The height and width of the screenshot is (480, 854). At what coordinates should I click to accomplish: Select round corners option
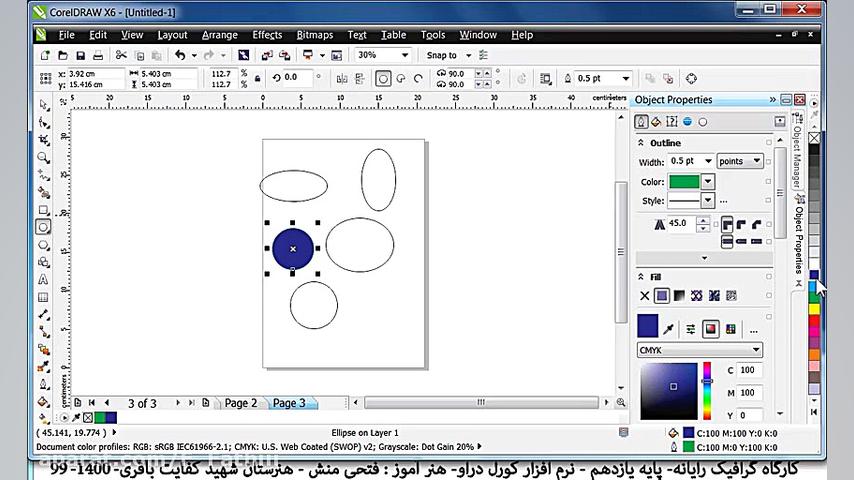coord(742,224)
